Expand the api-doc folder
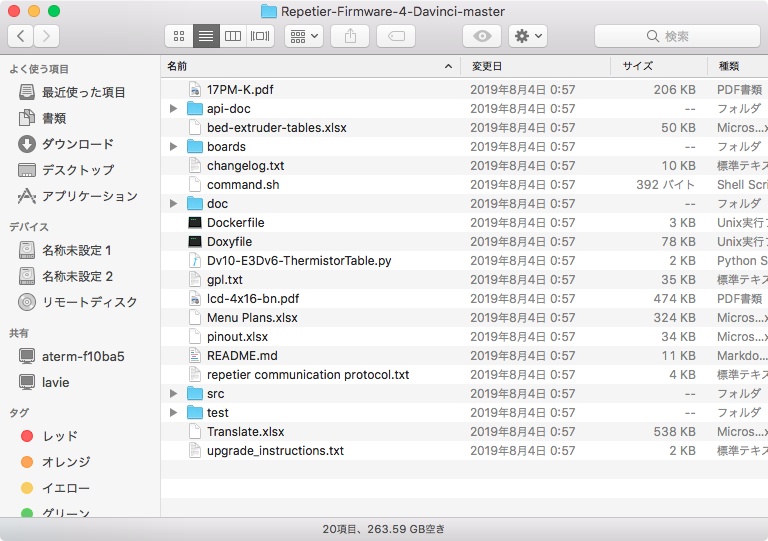Screen dimensions: 768x541 pos(173,109)
